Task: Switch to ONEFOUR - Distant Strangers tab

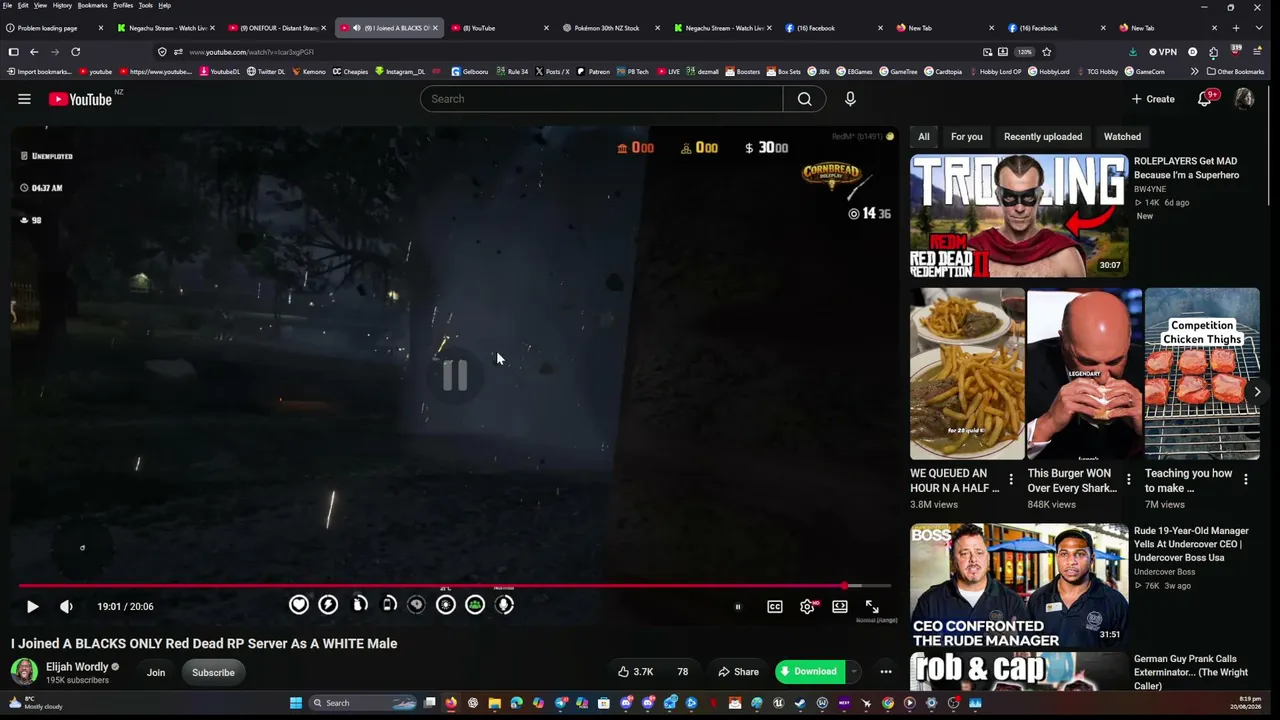Action: pos(277,28)
